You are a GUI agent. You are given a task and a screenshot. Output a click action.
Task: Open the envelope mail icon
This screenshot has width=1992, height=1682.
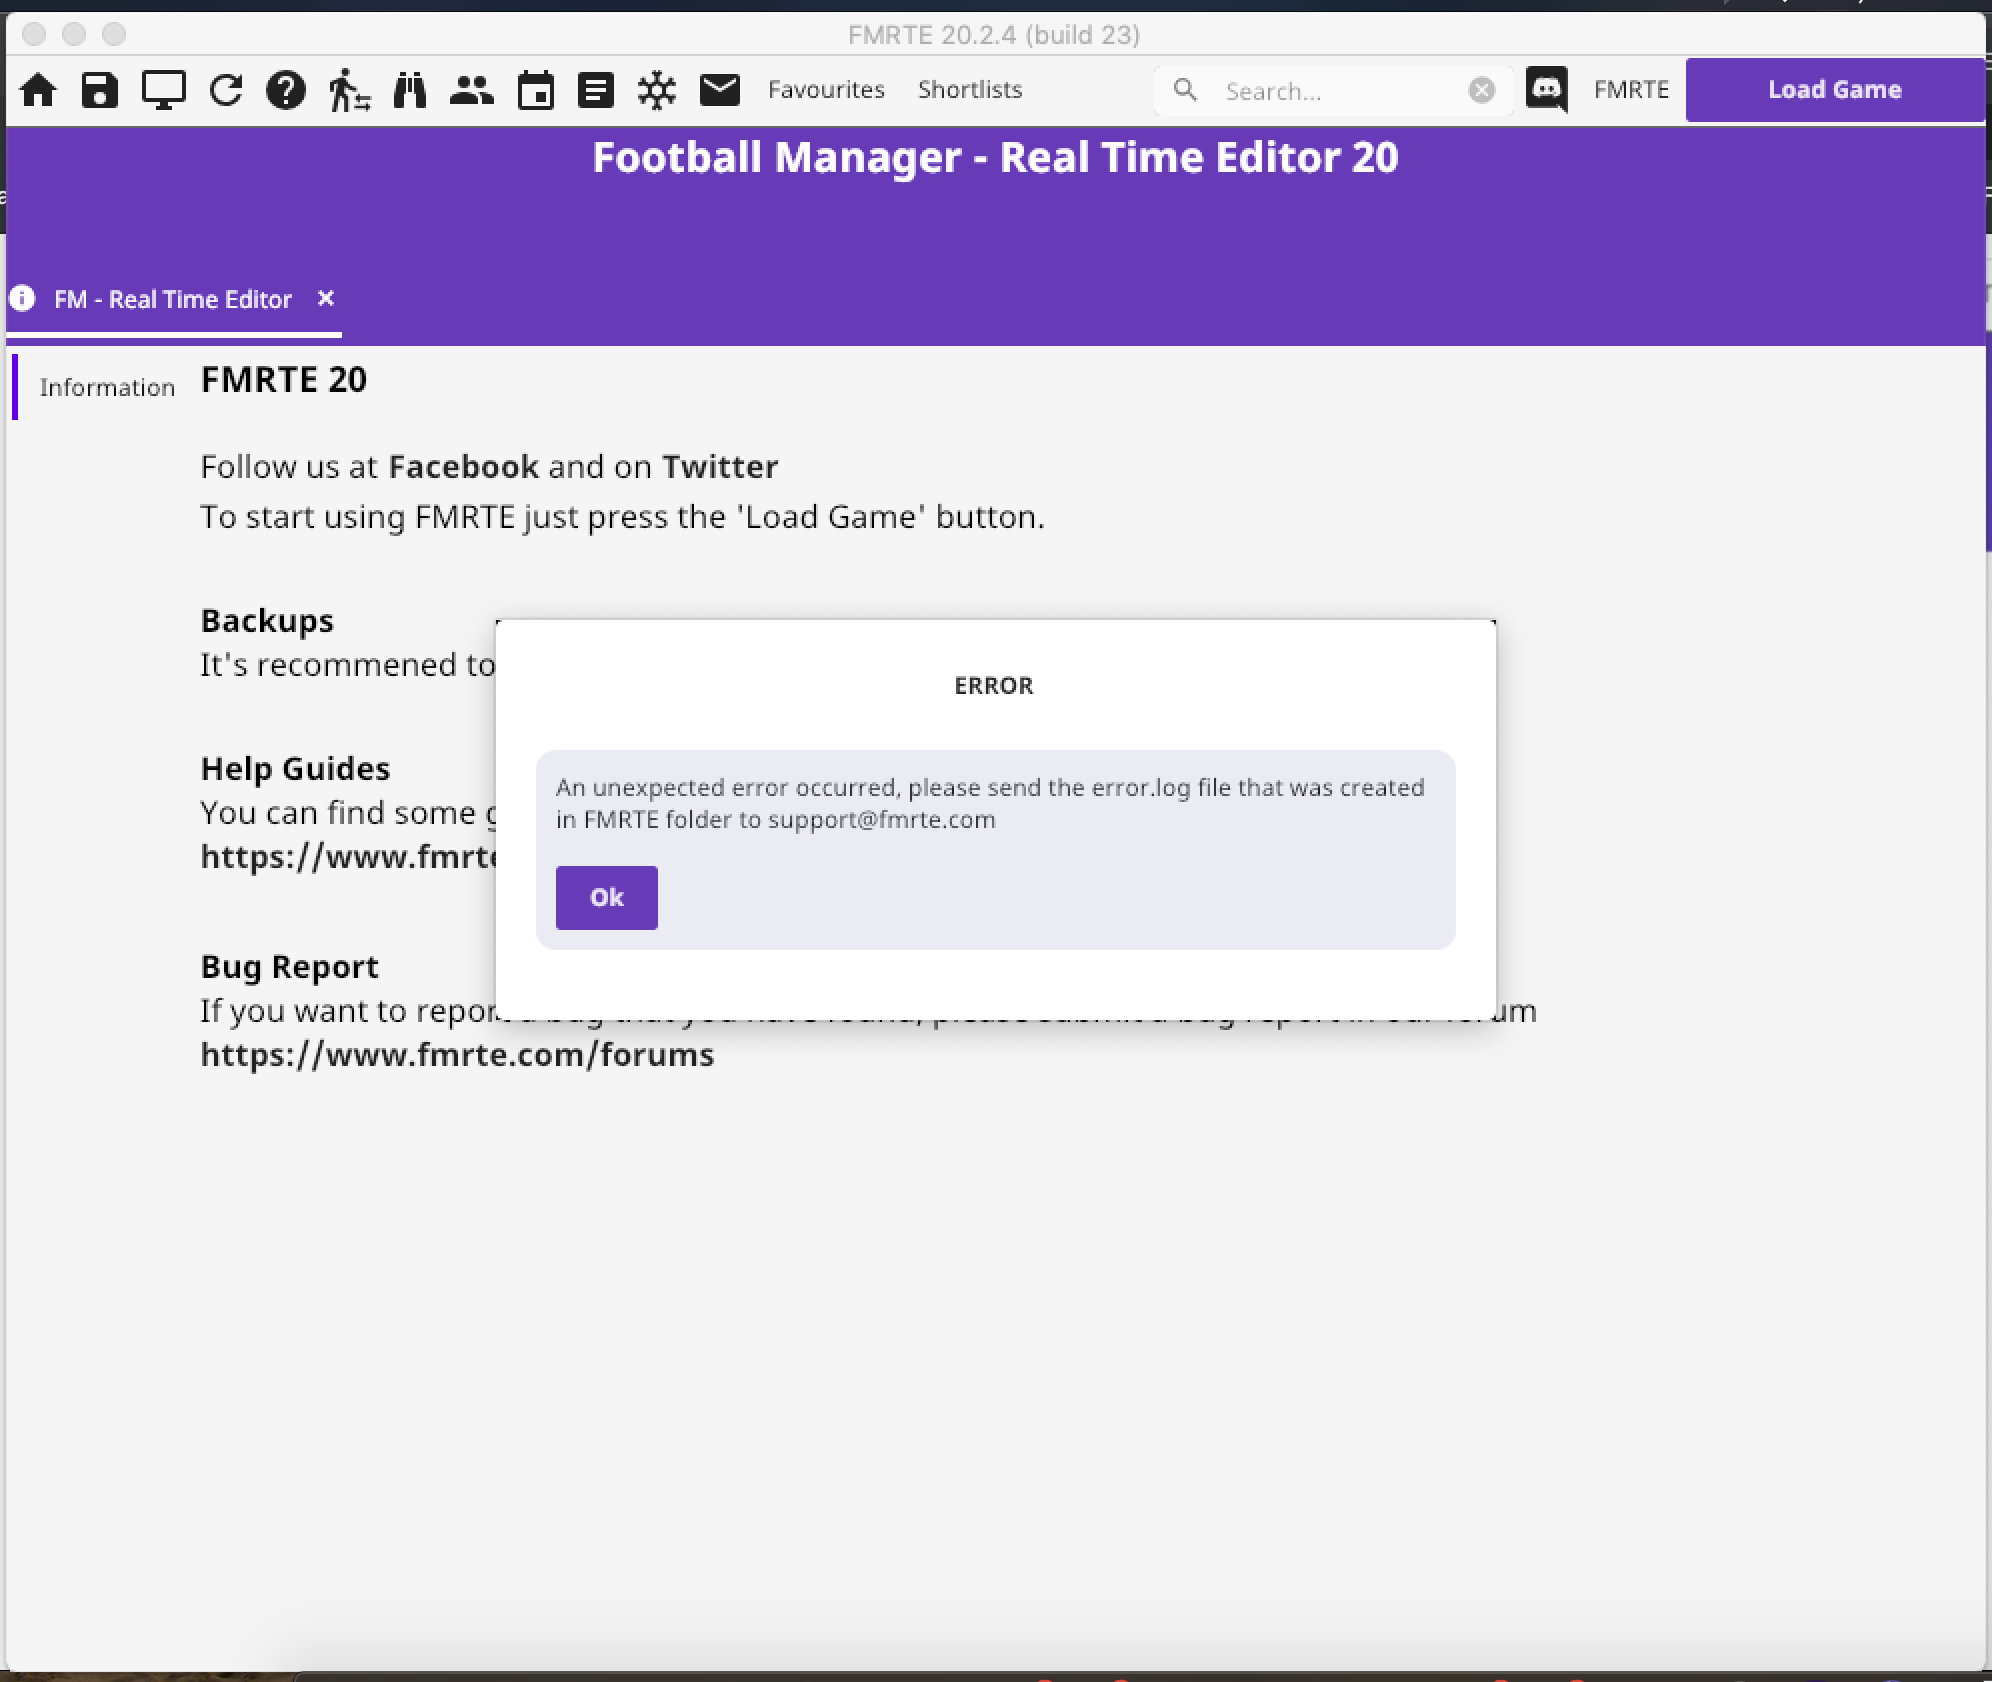[x=720, y=90]
